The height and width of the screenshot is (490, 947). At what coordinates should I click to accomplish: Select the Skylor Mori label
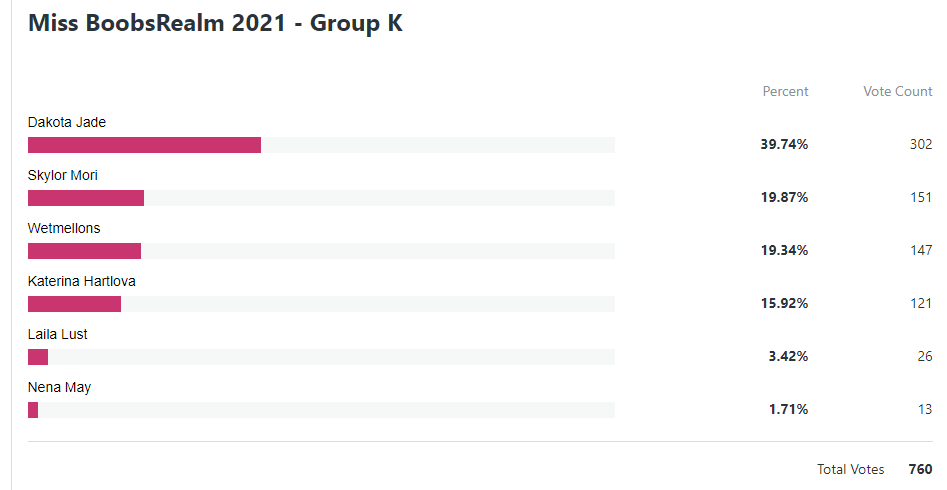point(63,176)
